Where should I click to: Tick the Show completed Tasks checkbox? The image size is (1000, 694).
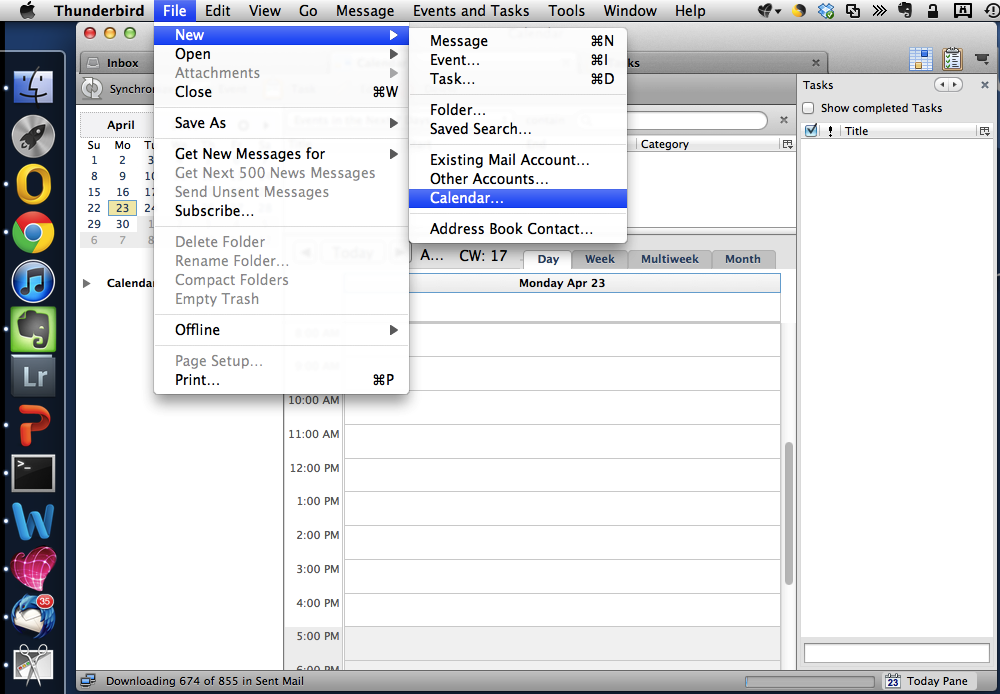pos(809,108)
